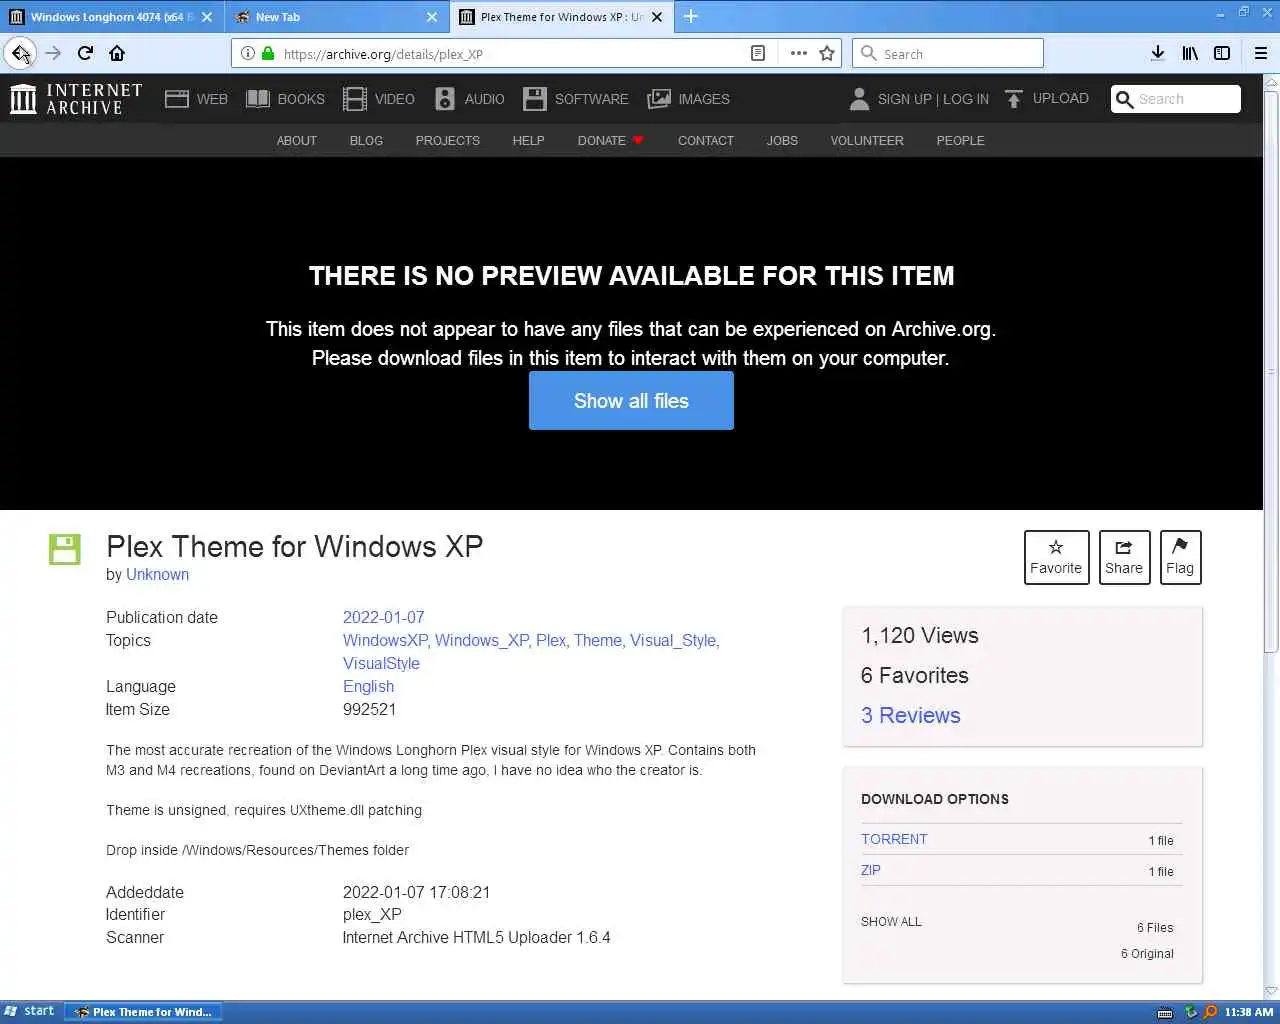Open the browser library icon
The image size is (1280, 1024).
coord(1189,53)
